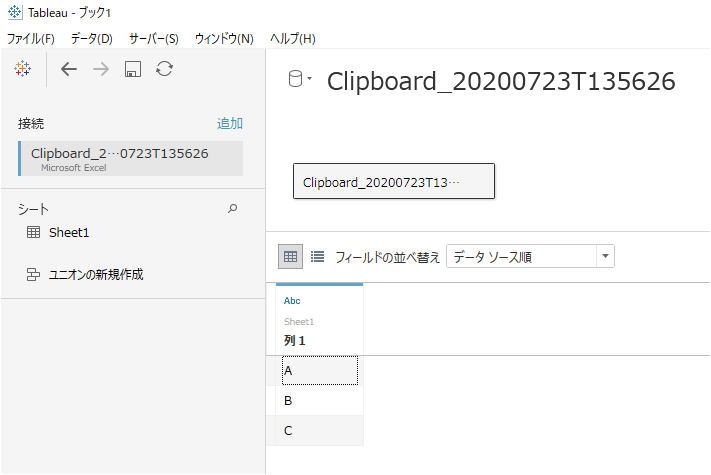Click ユニオンの新規作成 to create a union
This screenshot has height=475, width=711.
pos(96,274)
